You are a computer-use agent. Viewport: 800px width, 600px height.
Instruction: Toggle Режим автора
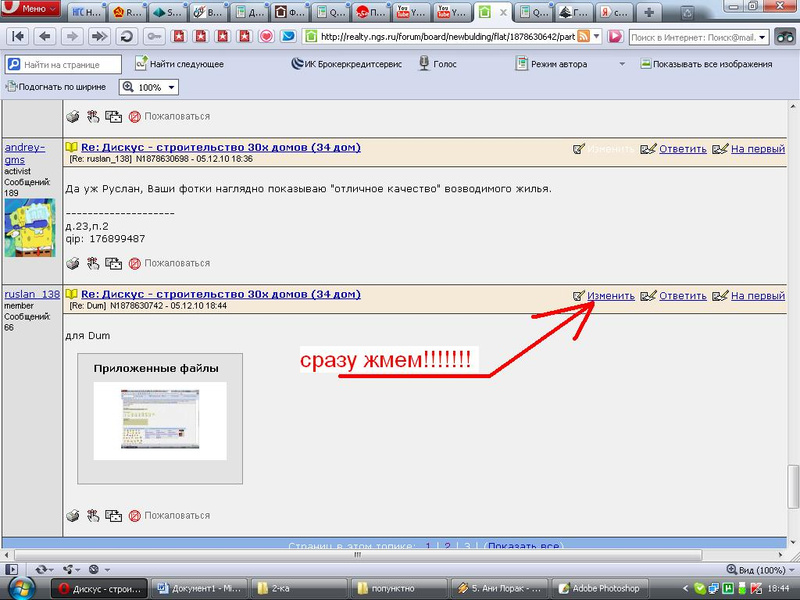pos(551,64)
